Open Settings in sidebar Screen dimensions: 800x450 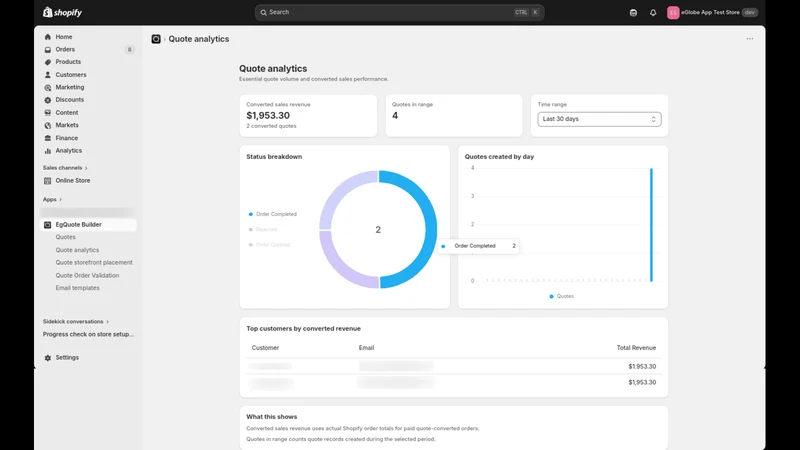[x=67, y=358]
